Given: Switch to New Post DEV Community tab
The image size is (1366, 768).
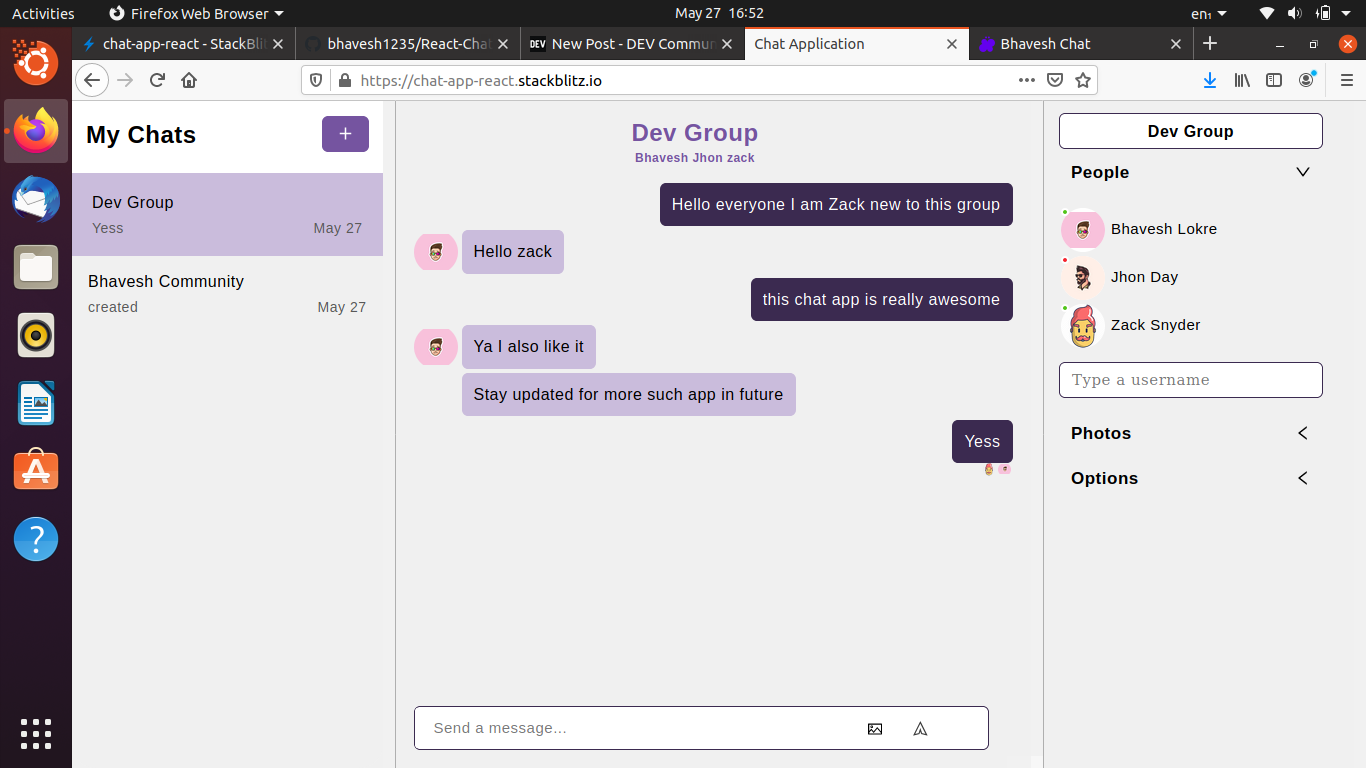Looking at the screenshot, I should click(632, 44).
